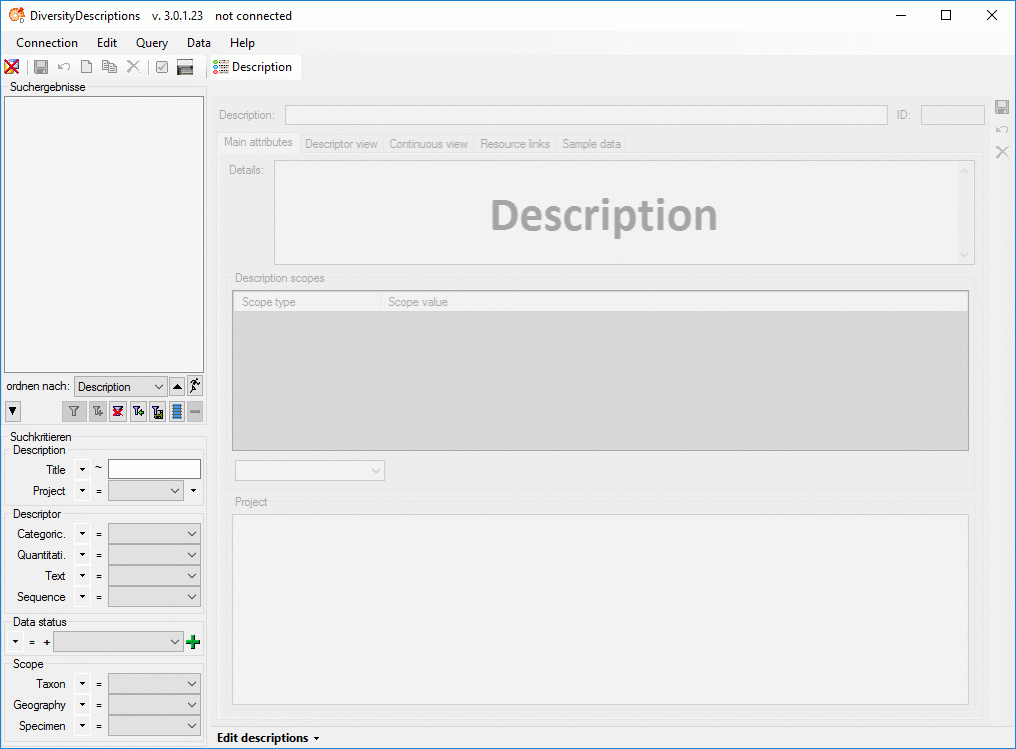
Task: Open the Project value combo box
Action: [146, 491]
